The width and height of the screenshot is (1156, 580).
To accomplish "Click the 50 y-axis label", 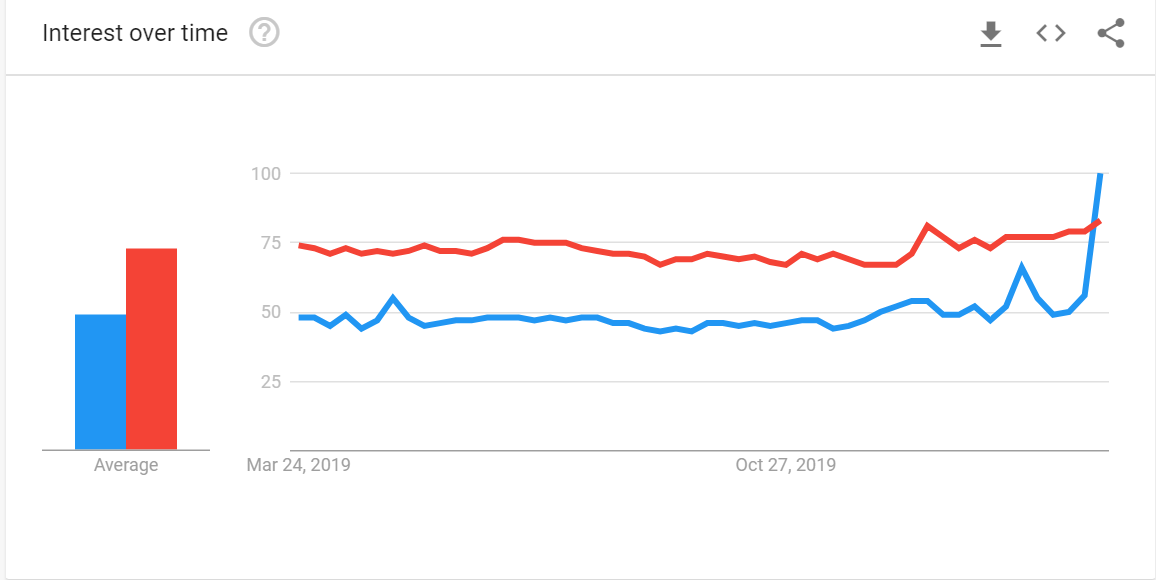I will [270, 312].
